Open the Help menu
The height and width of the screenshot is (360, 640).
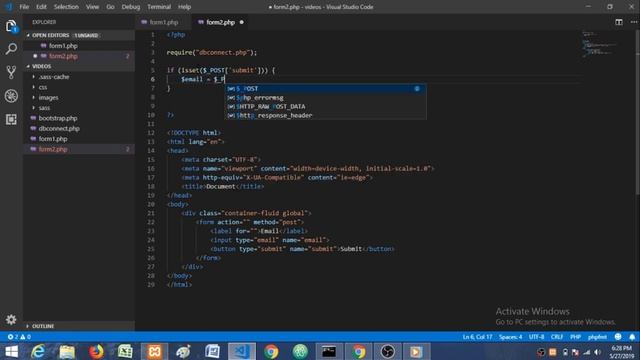click(x=184, y=7)
